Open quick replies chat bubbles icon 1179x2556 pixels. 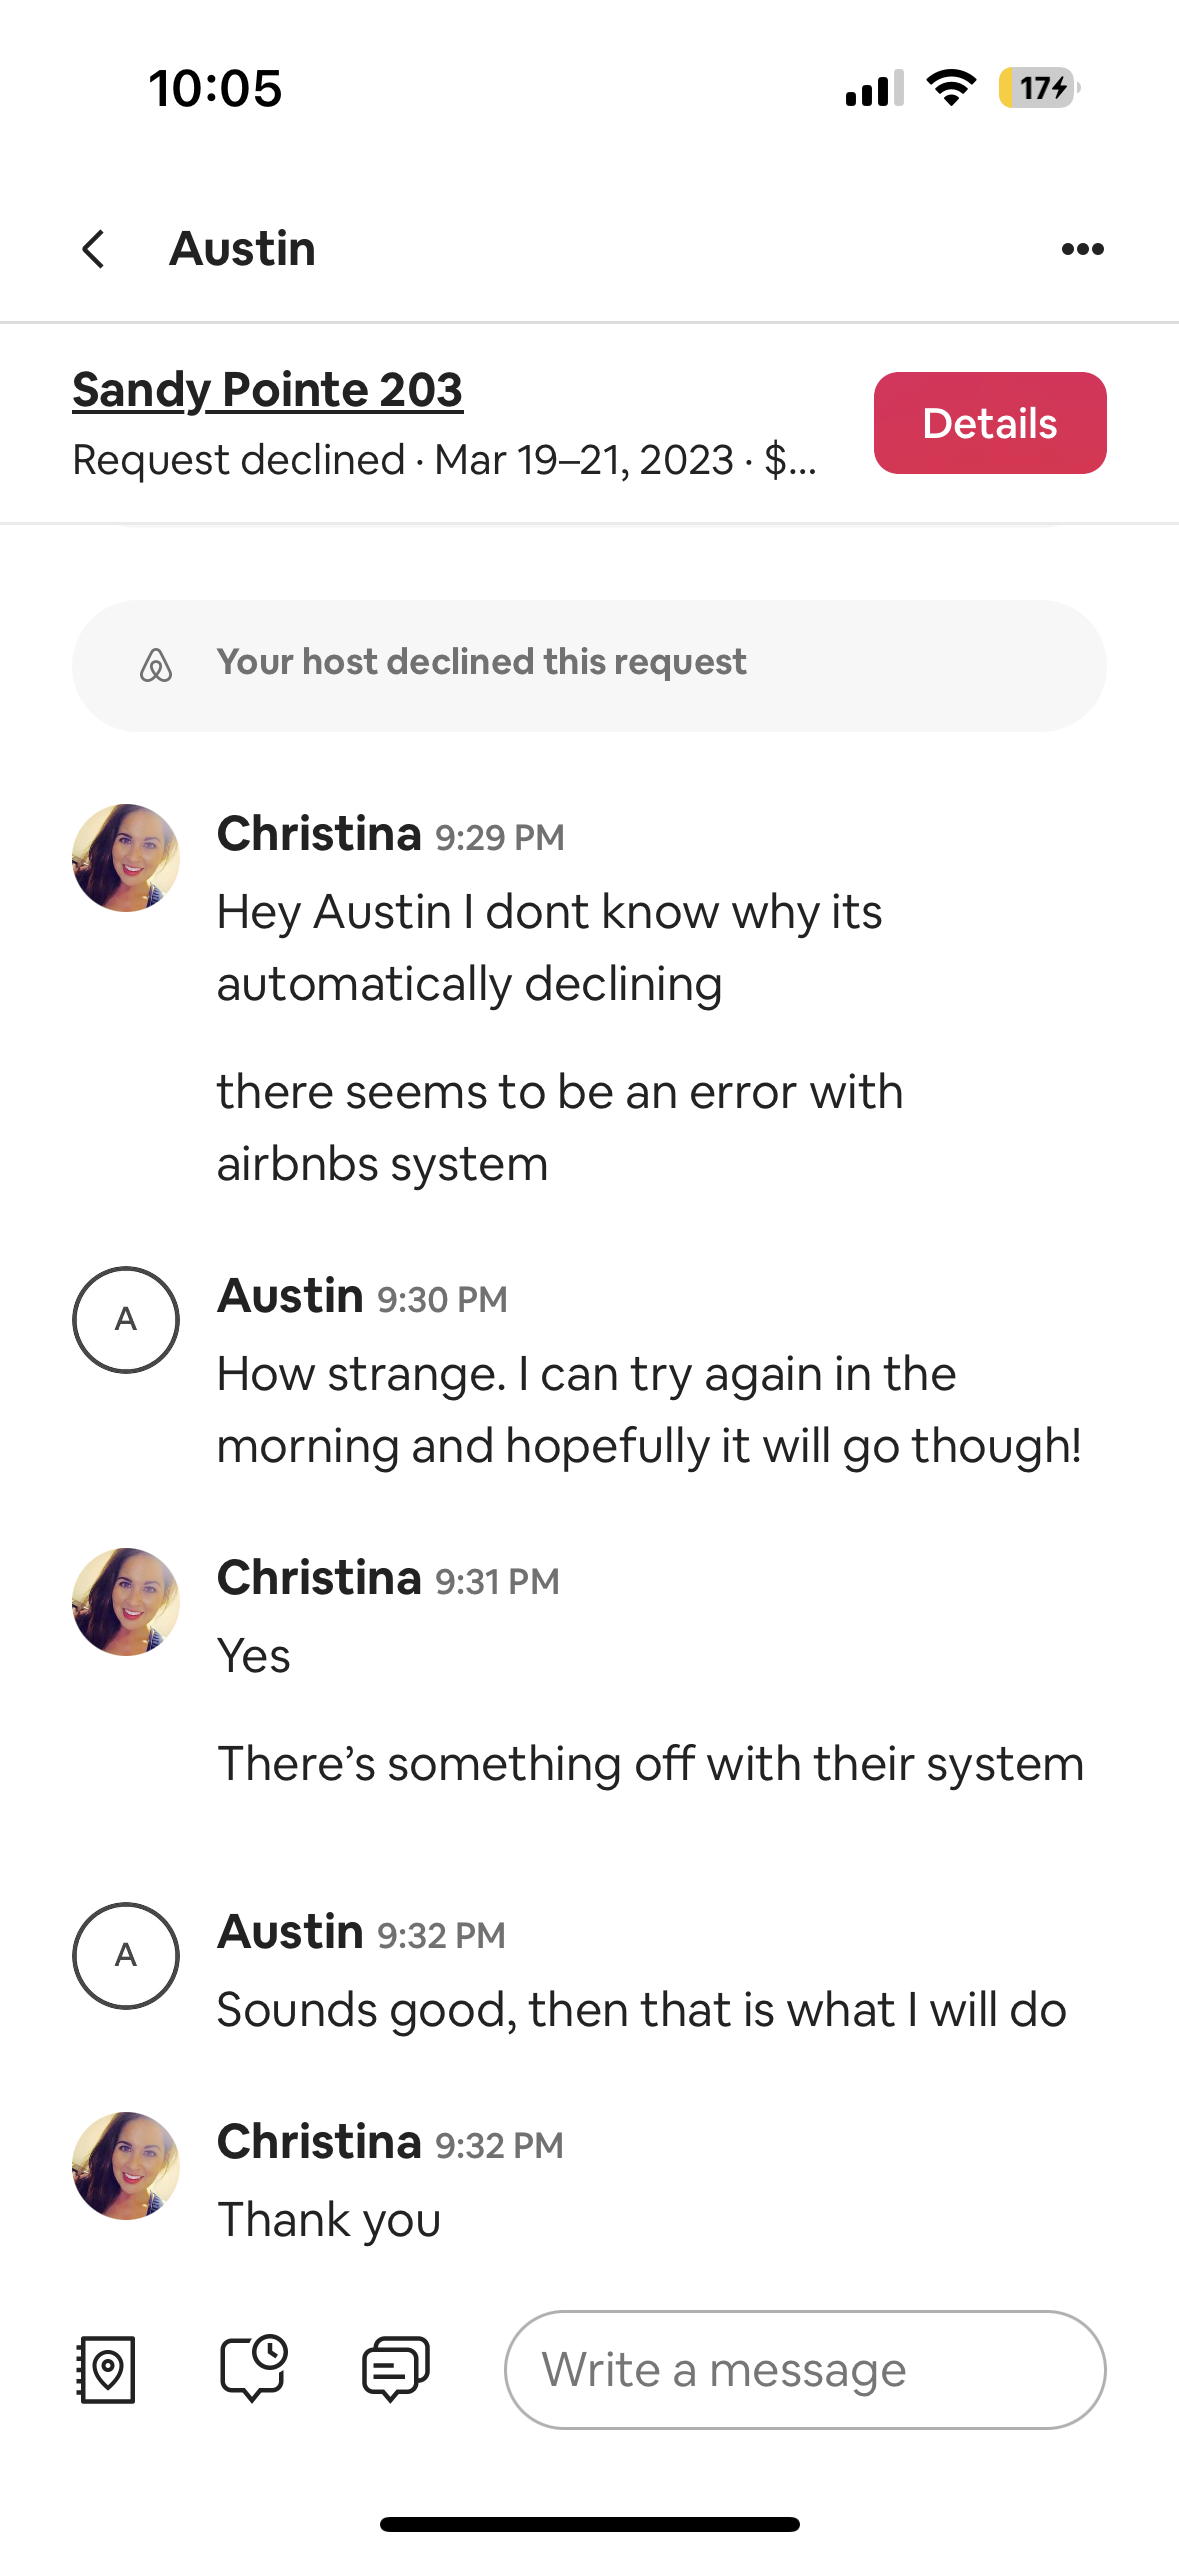tap(395, 2370)
